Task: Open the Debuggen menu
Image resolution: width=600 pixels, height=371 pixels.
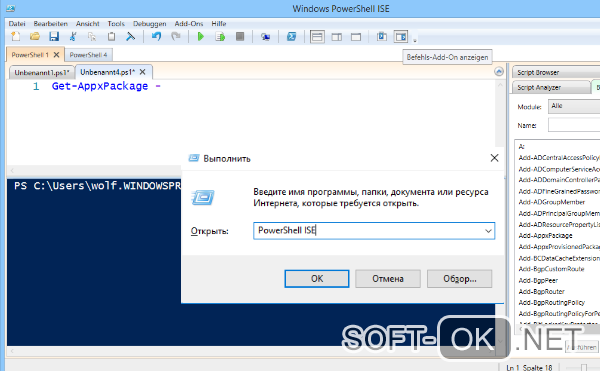Action: (150, 24)
